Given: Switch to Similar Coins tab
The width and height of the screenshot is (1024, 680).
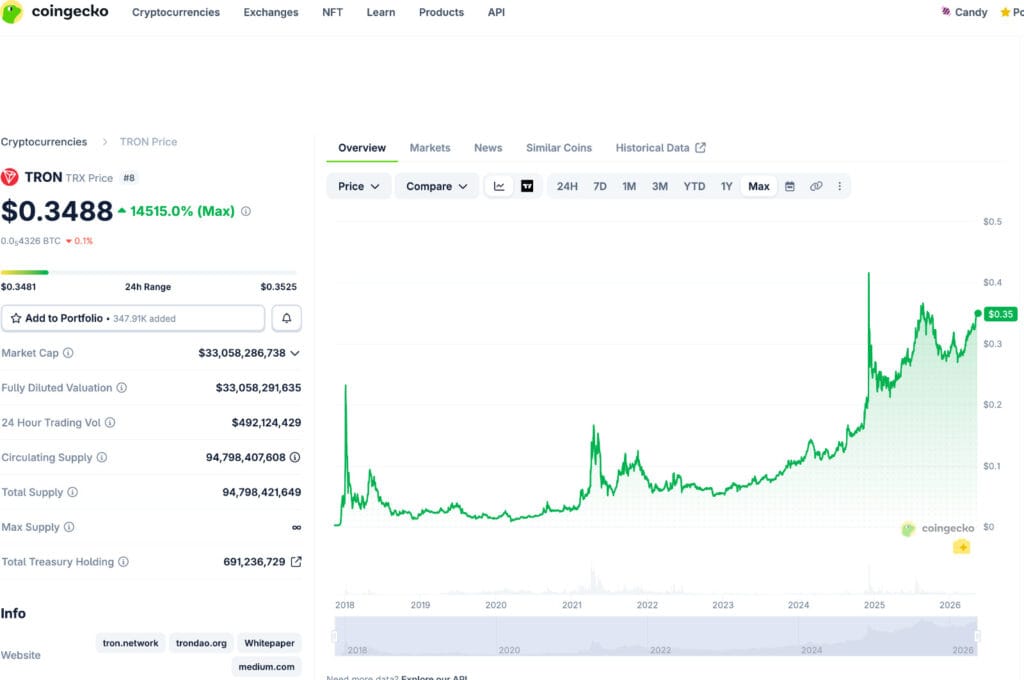Looking at the screenshot, I should tap(559, 148).
